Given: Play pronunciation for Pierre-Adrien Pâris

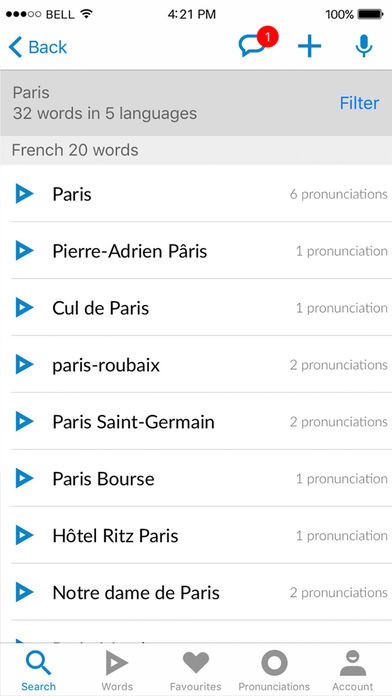Looking at the screenshot, I should pyautogui.click(x=24, y=251).
